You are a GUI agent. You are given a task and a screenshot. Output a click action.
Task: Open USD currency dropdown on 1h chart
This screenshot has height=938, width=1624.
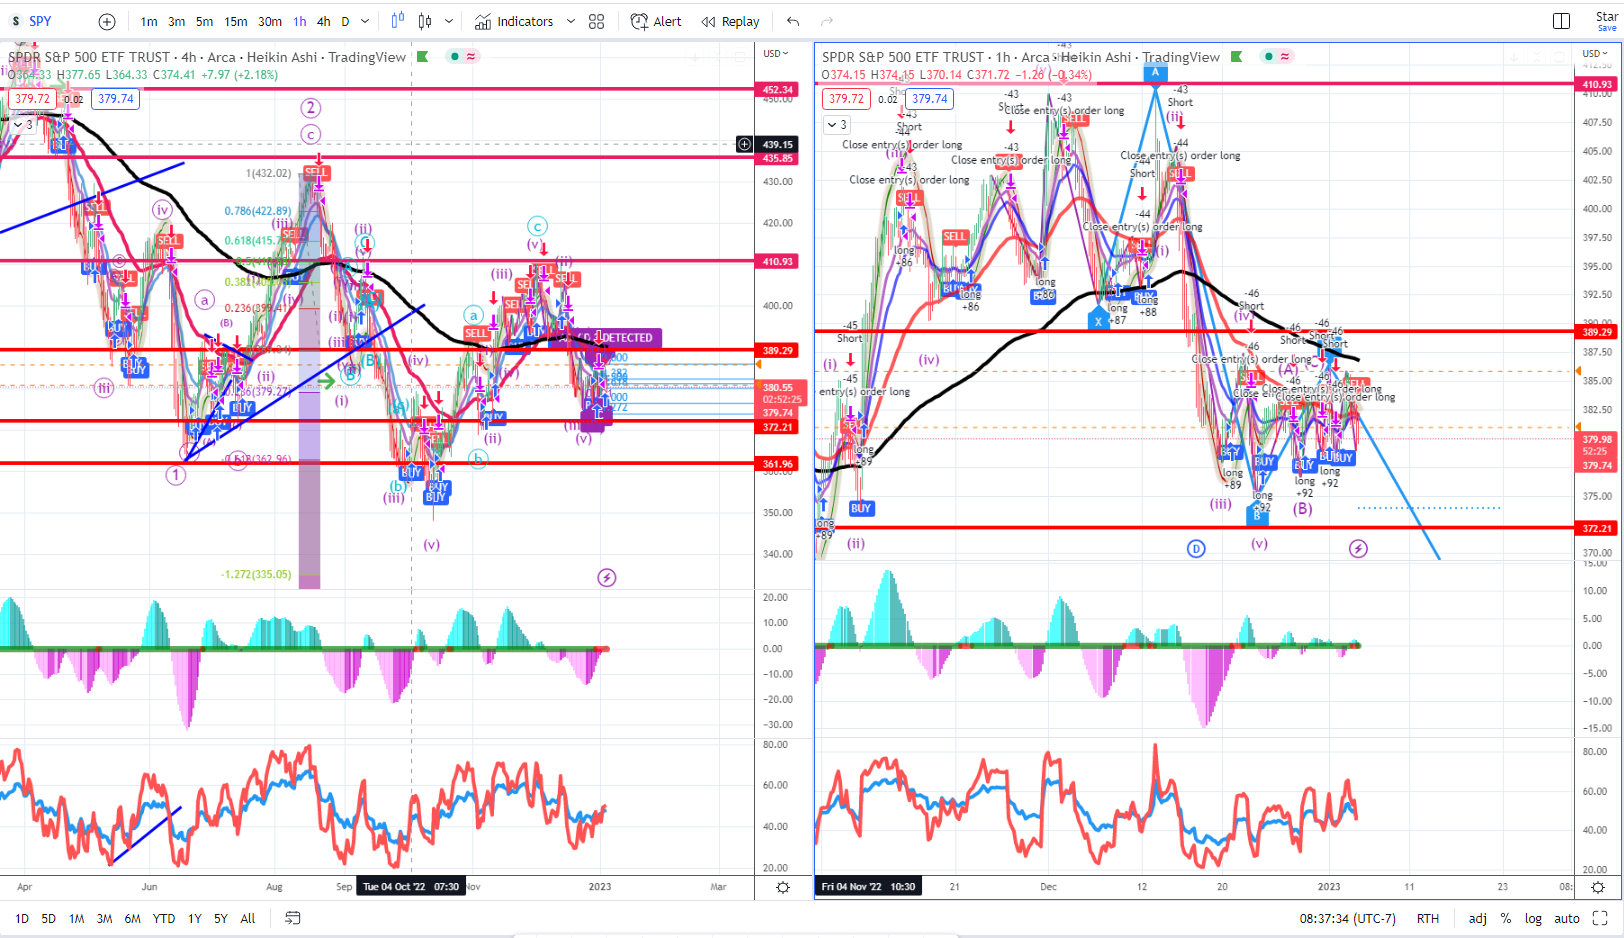(1596, 53)
